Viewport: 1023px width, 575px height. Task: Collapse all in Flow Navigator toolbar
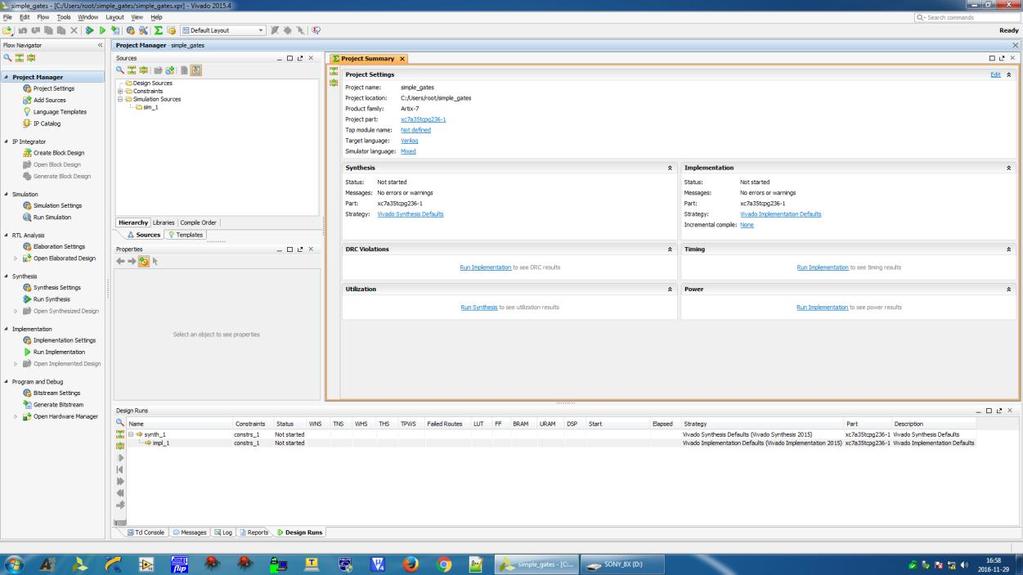coord(20,58)
